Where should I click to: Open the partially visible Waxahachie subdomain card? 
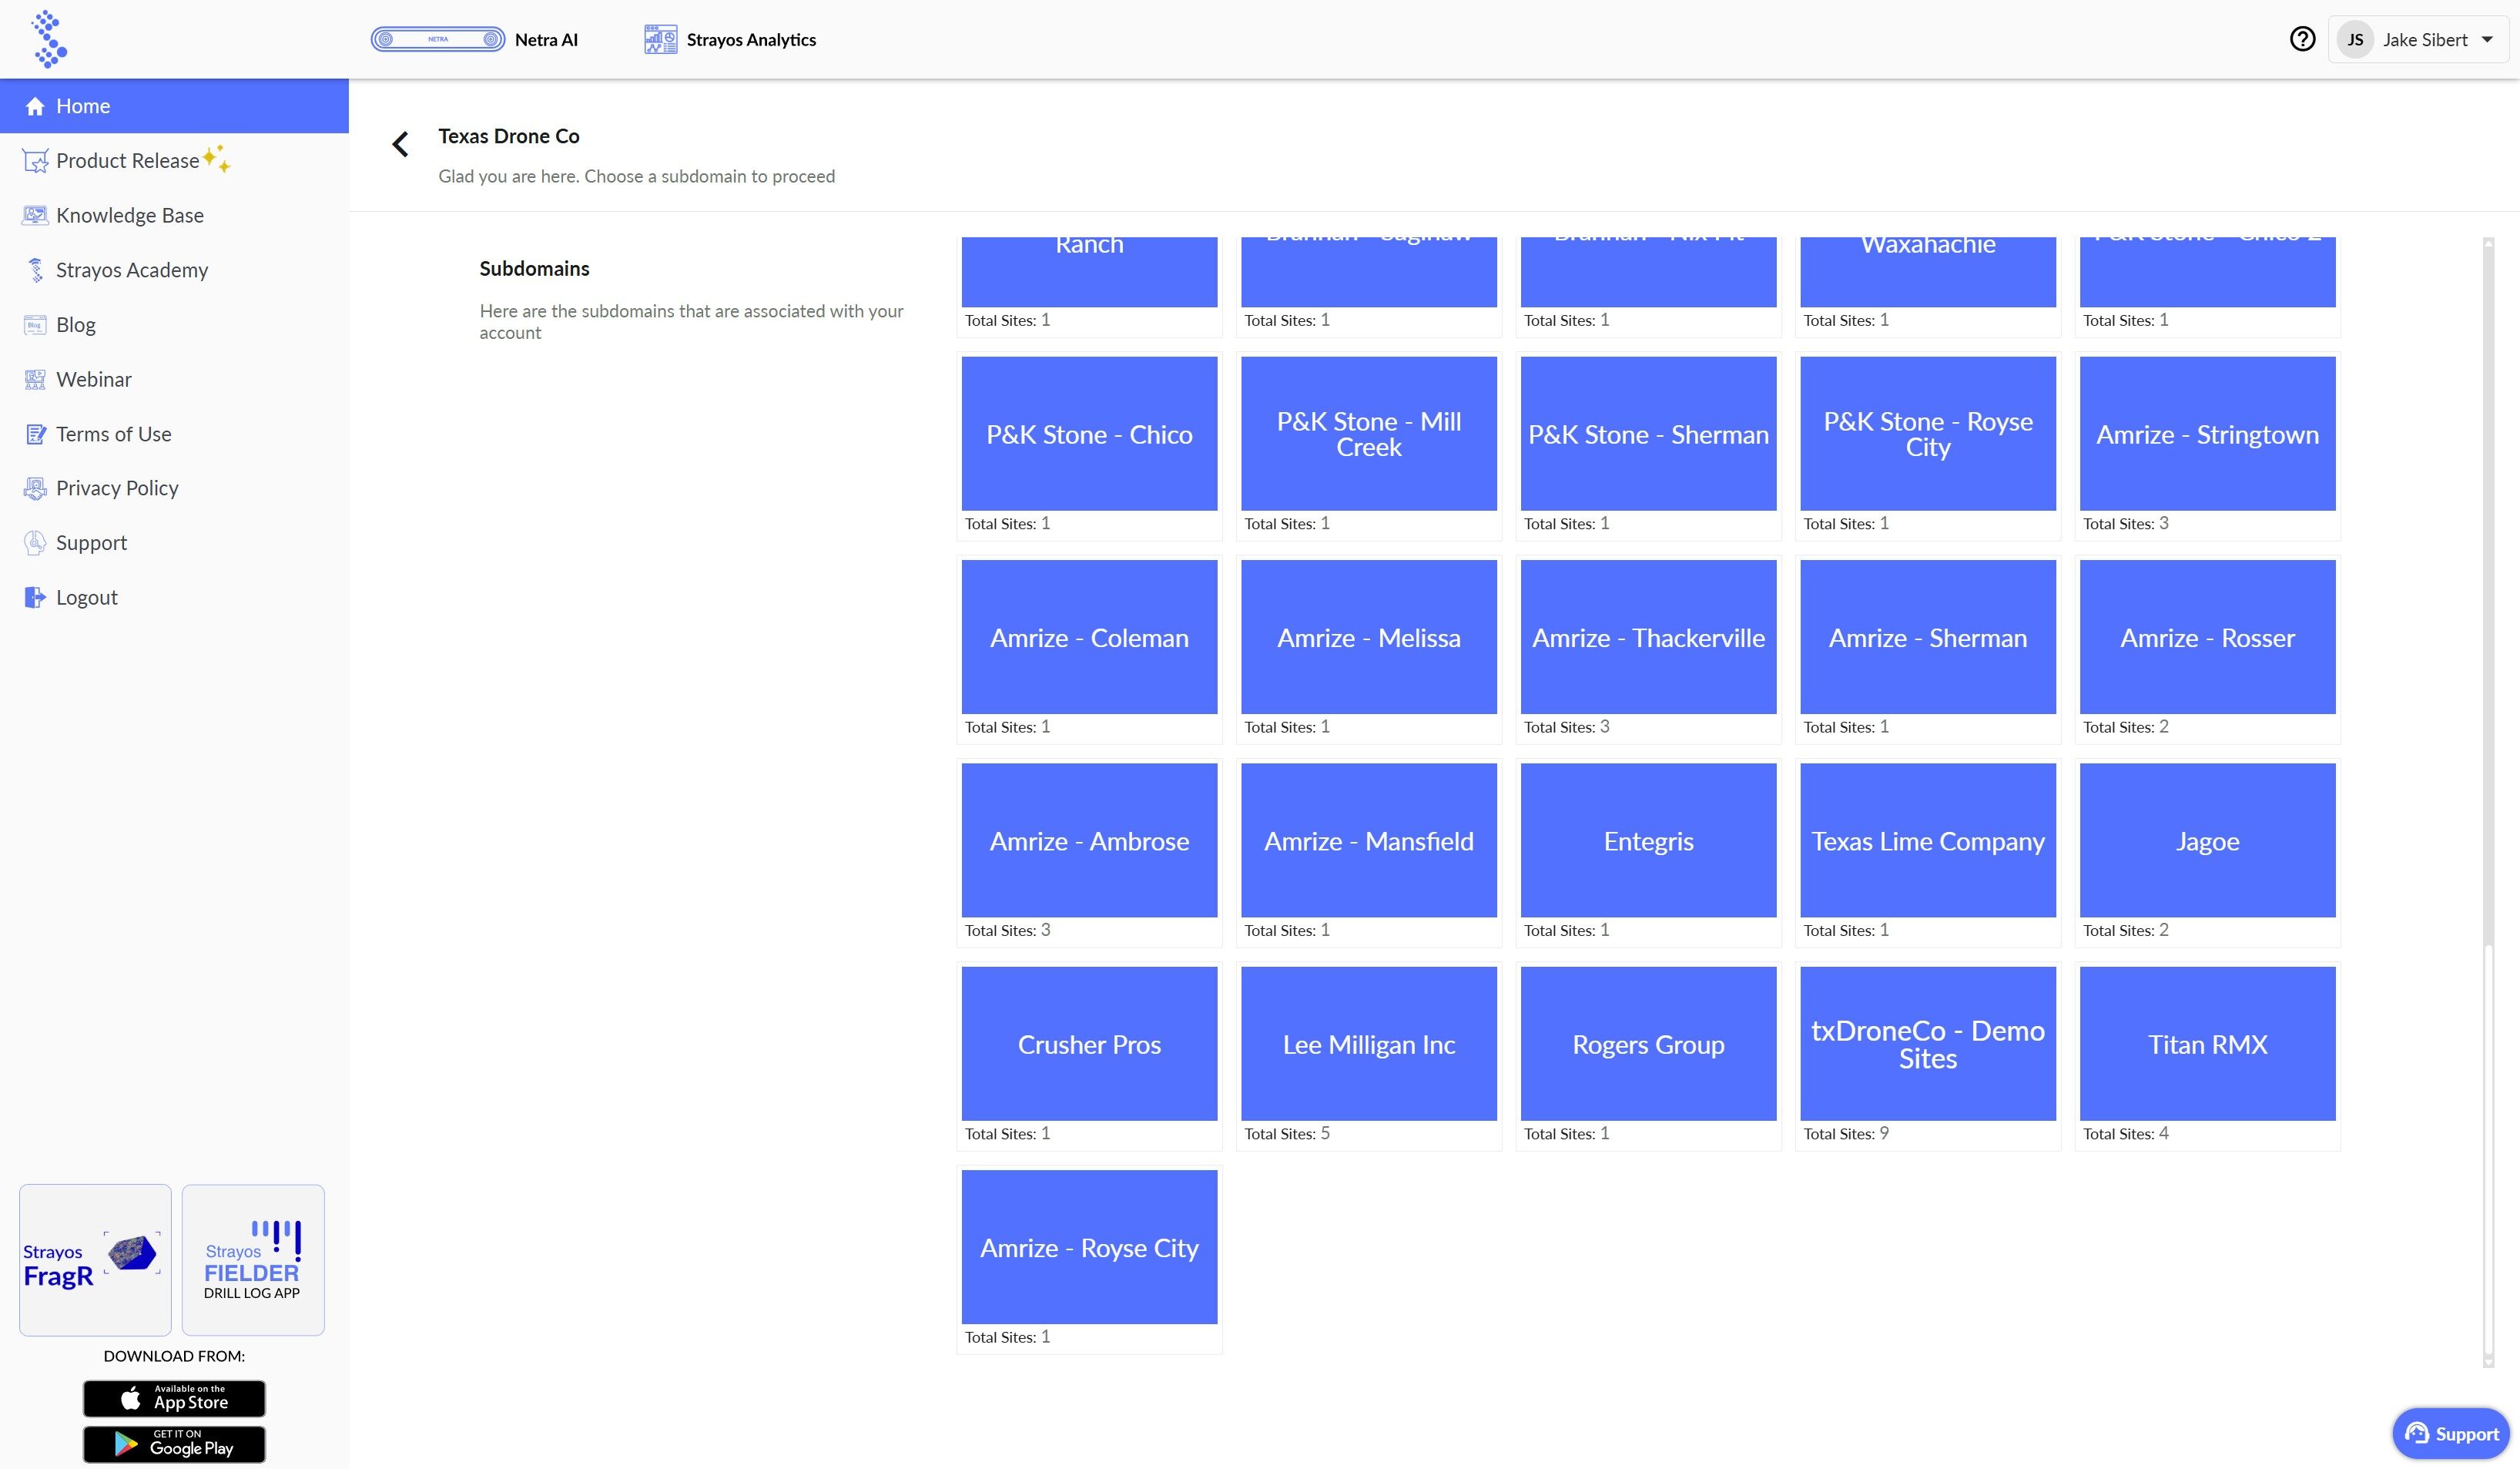click(1928, 272)
